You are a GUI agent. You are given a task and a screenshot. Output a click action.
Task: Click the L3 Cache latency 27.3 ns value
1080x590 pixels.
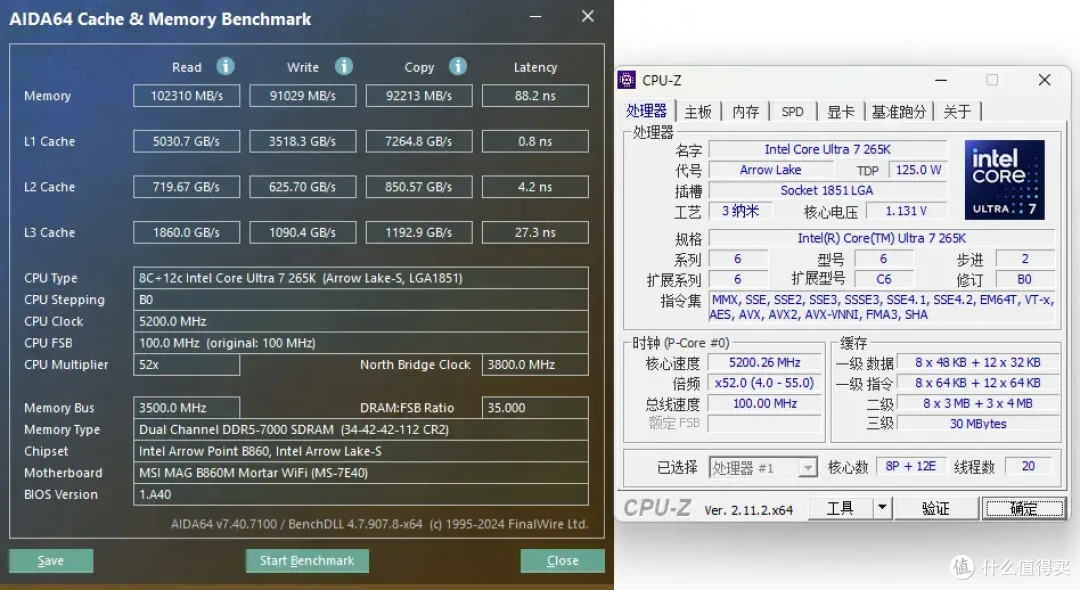tap(535, 233)
